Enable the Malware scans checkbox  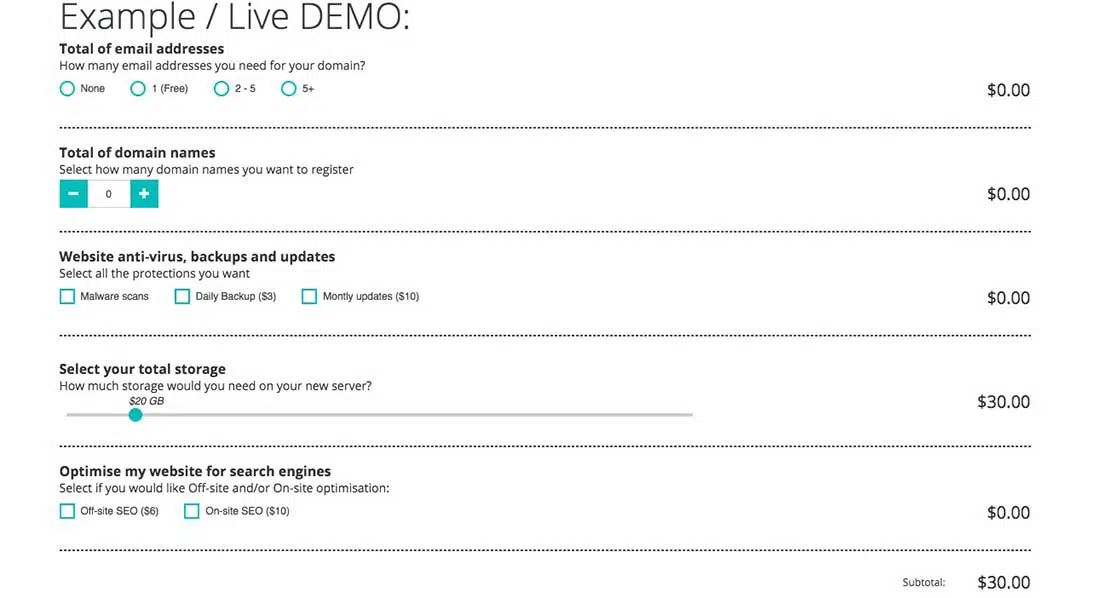coord(68,297)
